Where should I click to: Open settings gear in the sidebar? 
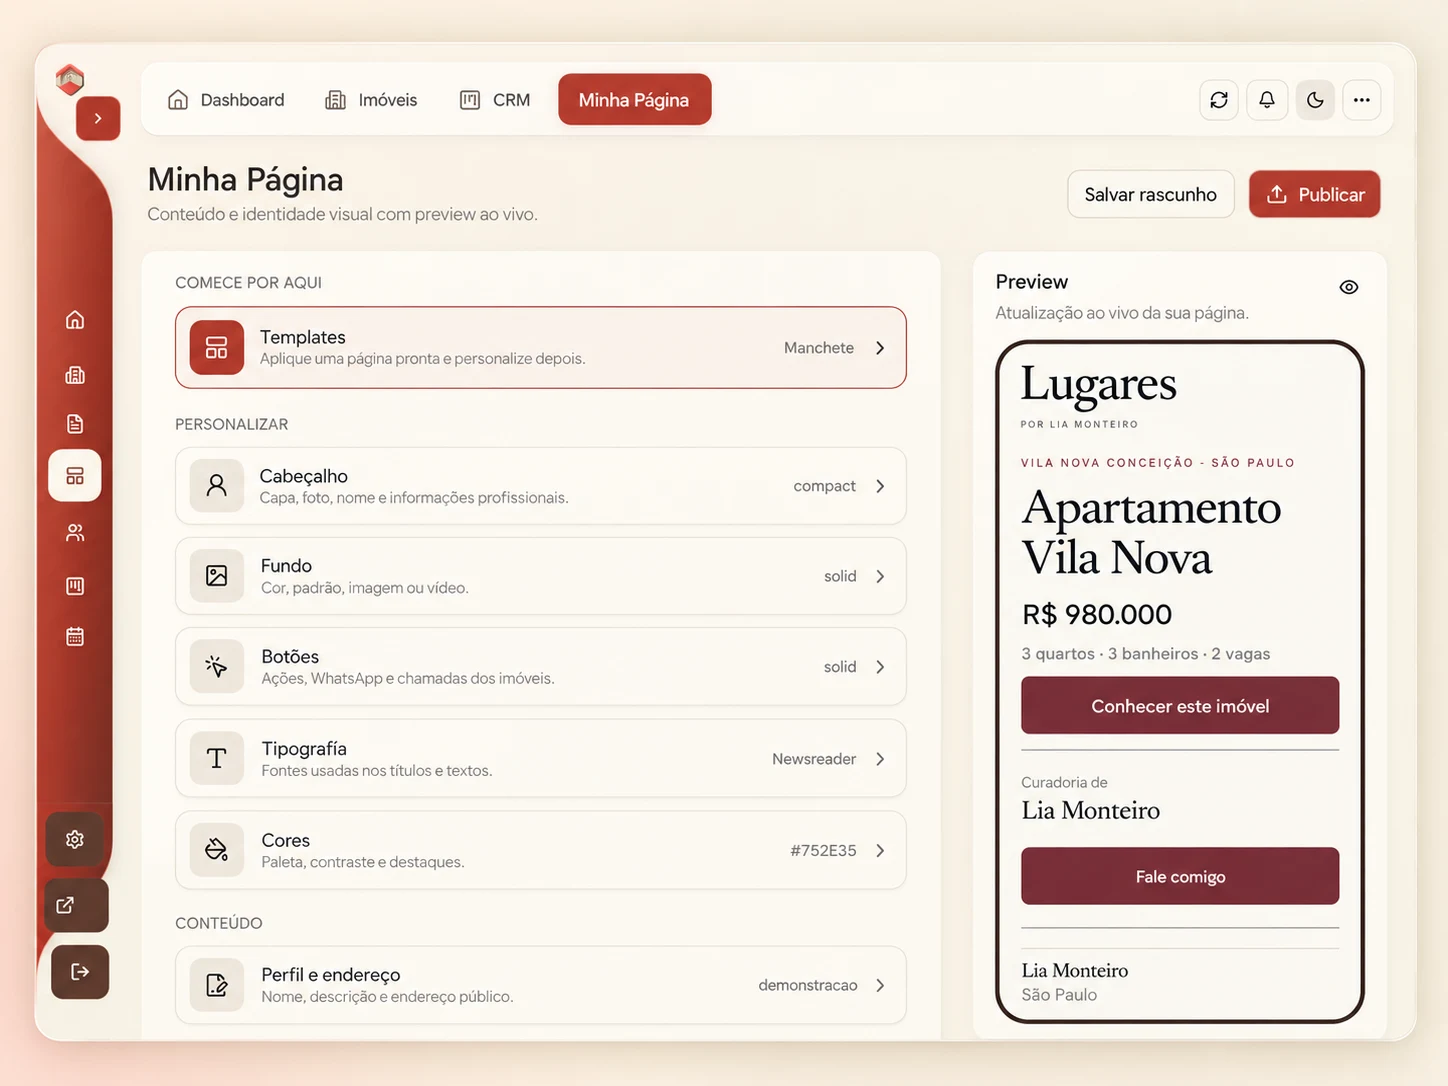click(x=75, y=839)
